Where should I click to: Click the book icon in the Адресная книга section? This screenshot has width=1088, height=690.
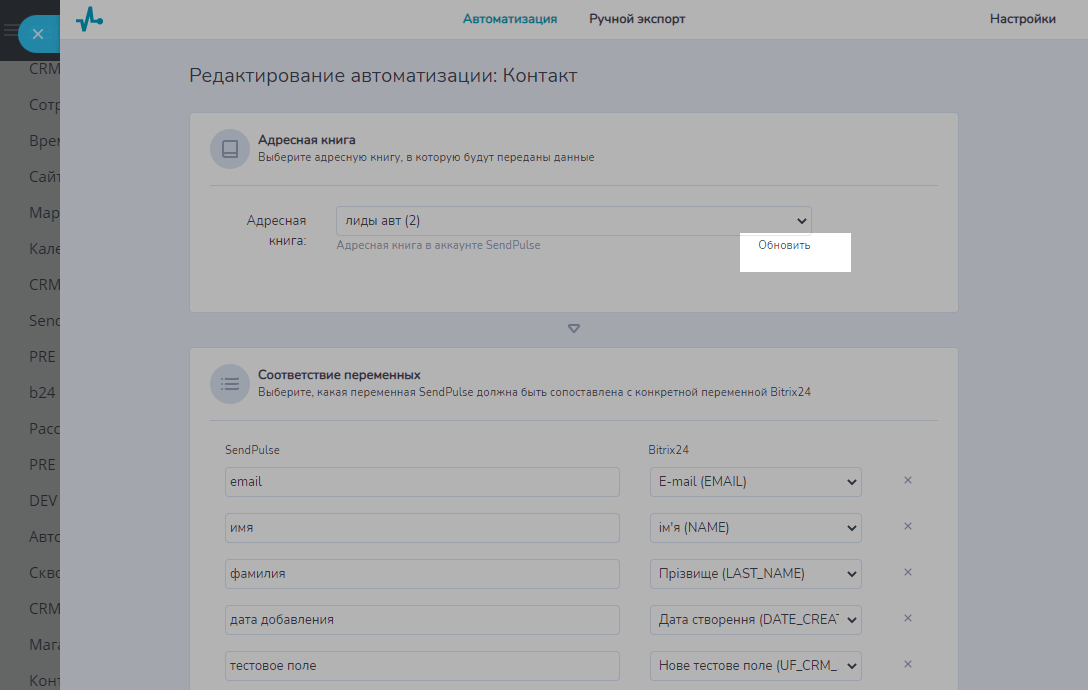point(230,149)
